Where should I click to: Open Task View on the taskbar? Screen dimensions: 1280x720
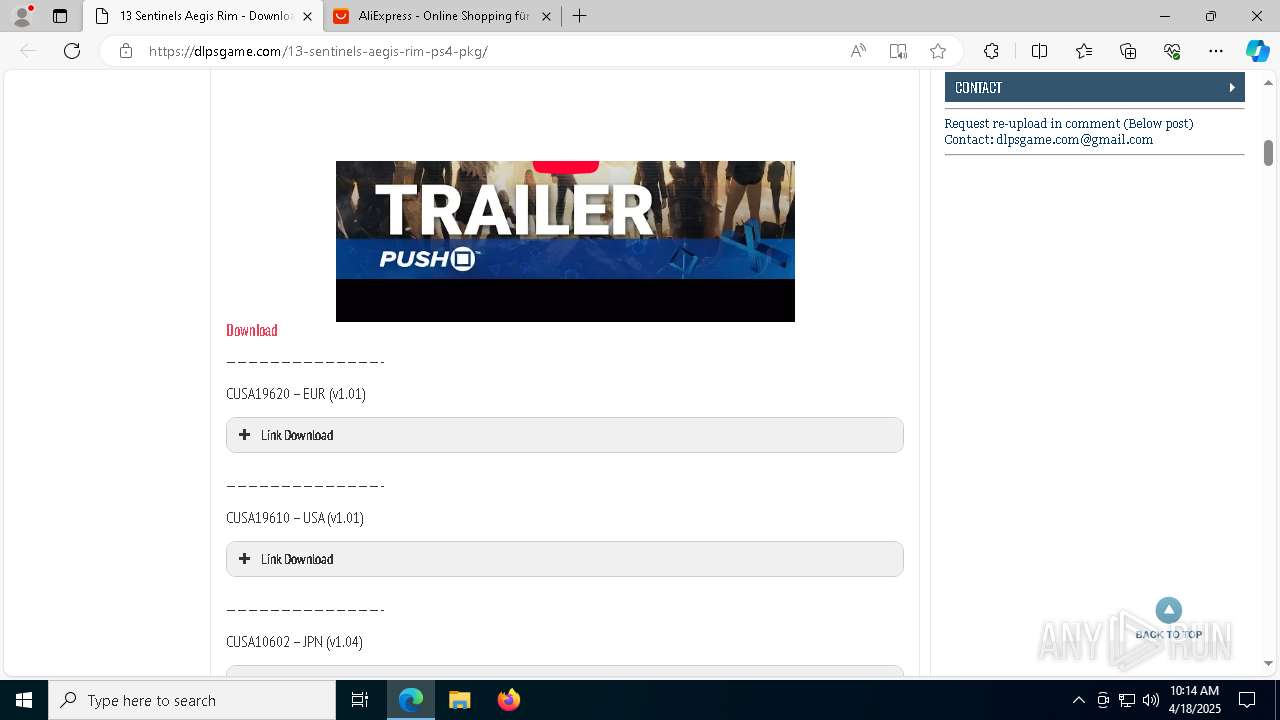360,700
